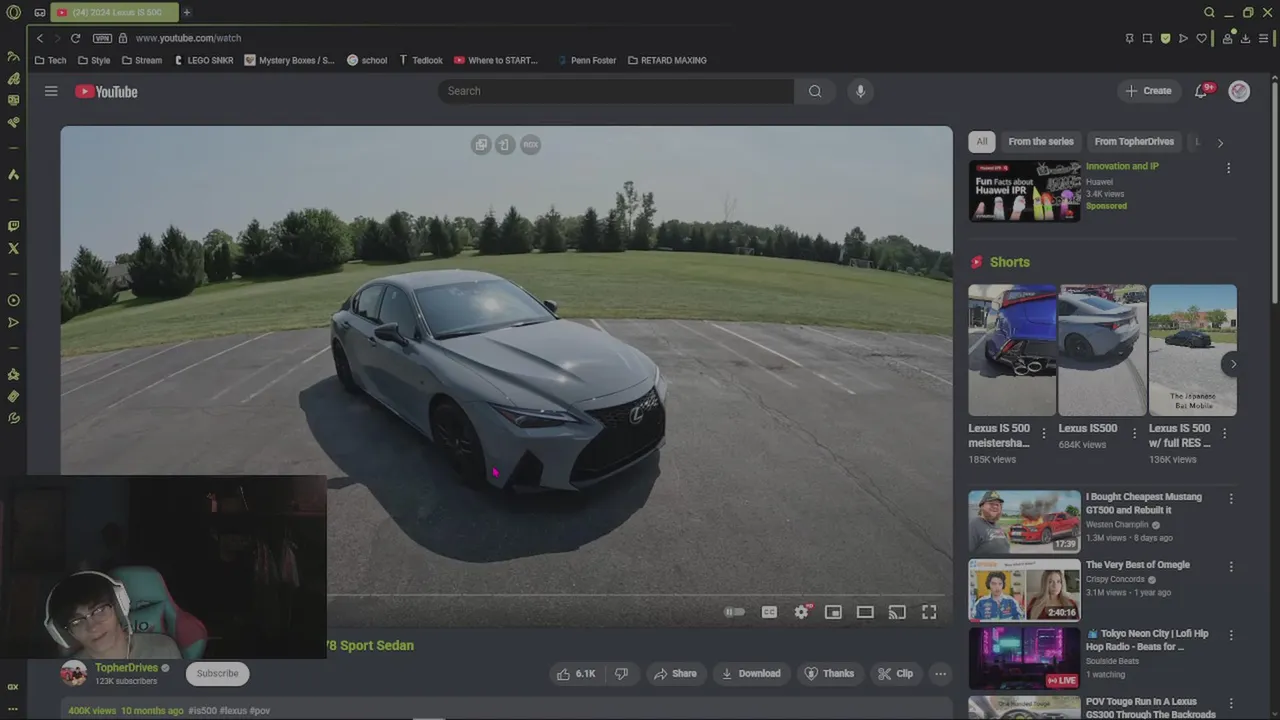Reload the page in the browser
Screen dimensions: 1280x720
75,38
